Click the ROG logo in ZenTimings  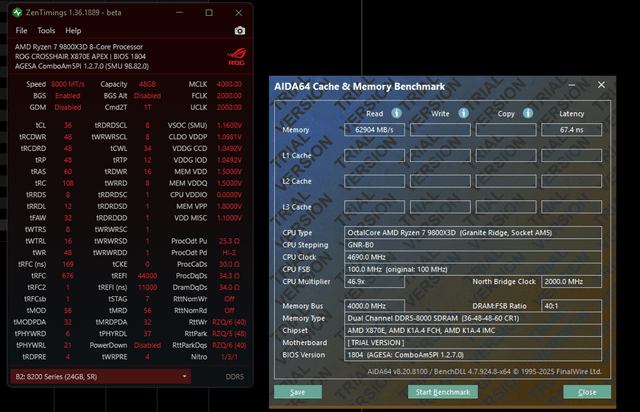[x=237, y=56]
